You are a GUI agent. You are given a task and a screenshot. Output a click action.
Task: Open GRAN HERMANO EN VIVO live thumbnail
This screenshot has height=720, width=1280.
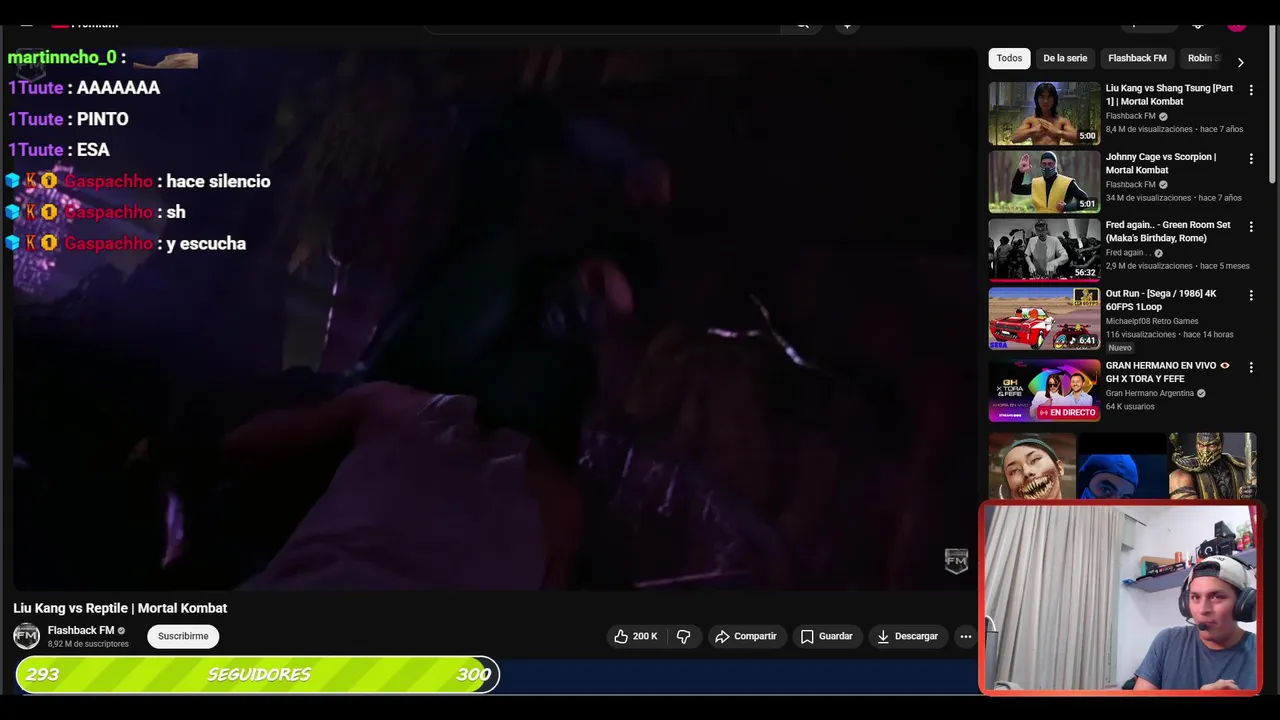click(1044, 390)
